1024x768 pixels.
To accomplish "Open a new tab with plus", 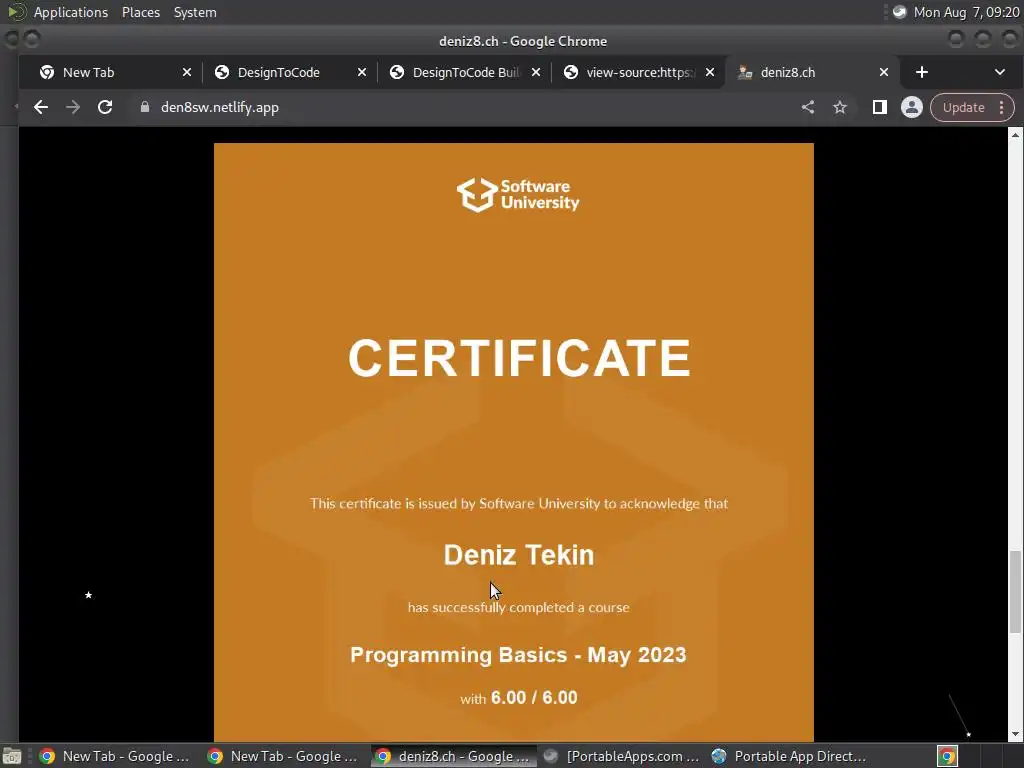I will pos(921,72).
